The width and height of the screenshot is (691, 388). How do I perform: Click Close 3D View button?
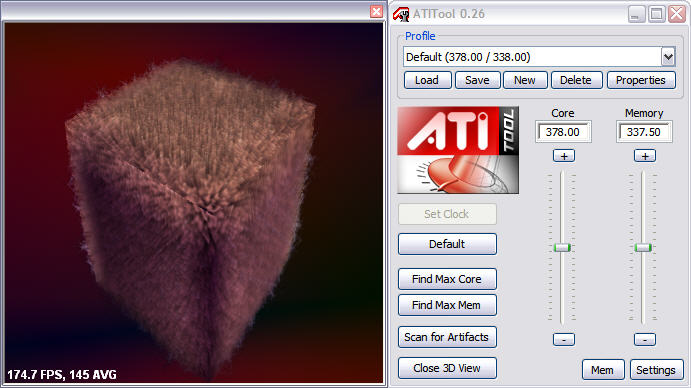447,368
